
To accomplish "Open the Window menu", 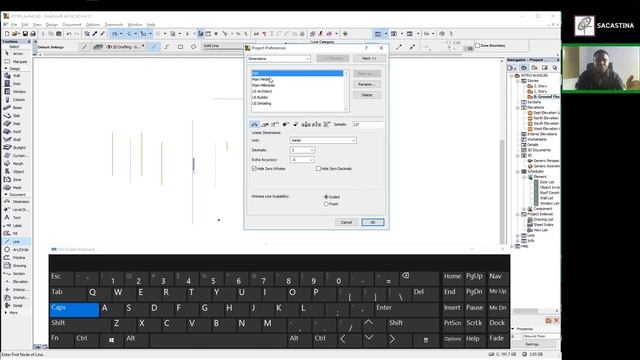I will 135,25.
